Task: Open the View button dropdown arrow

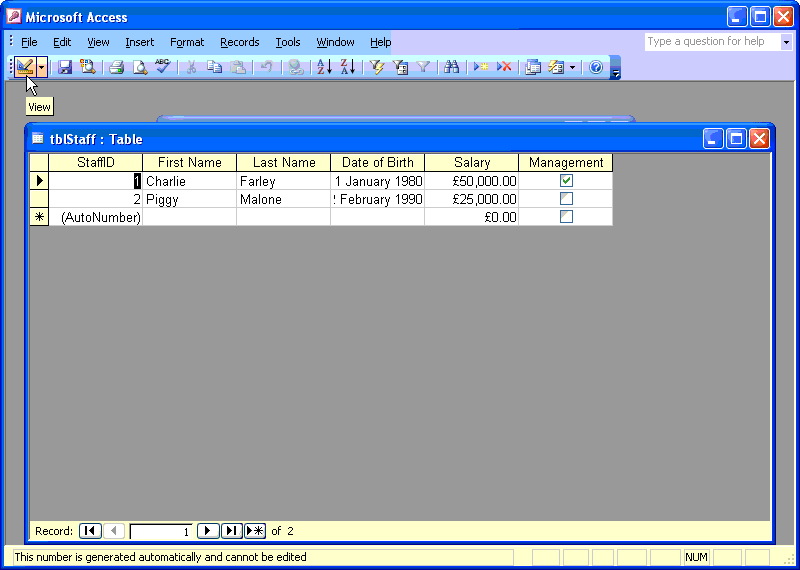Action: [42, 67]
